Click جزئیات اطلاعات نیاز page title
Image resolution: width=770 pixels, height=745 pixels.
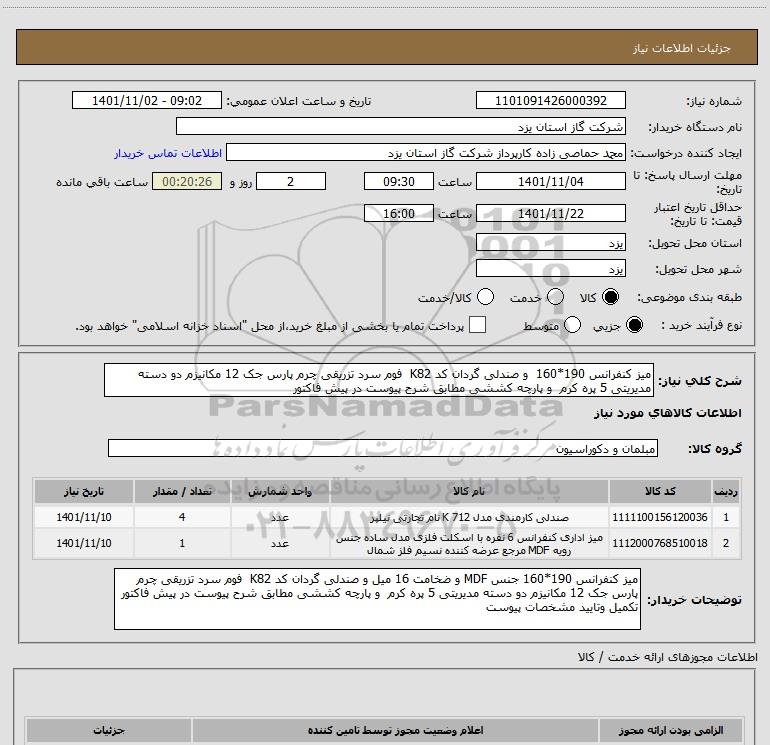coord(681,48)
